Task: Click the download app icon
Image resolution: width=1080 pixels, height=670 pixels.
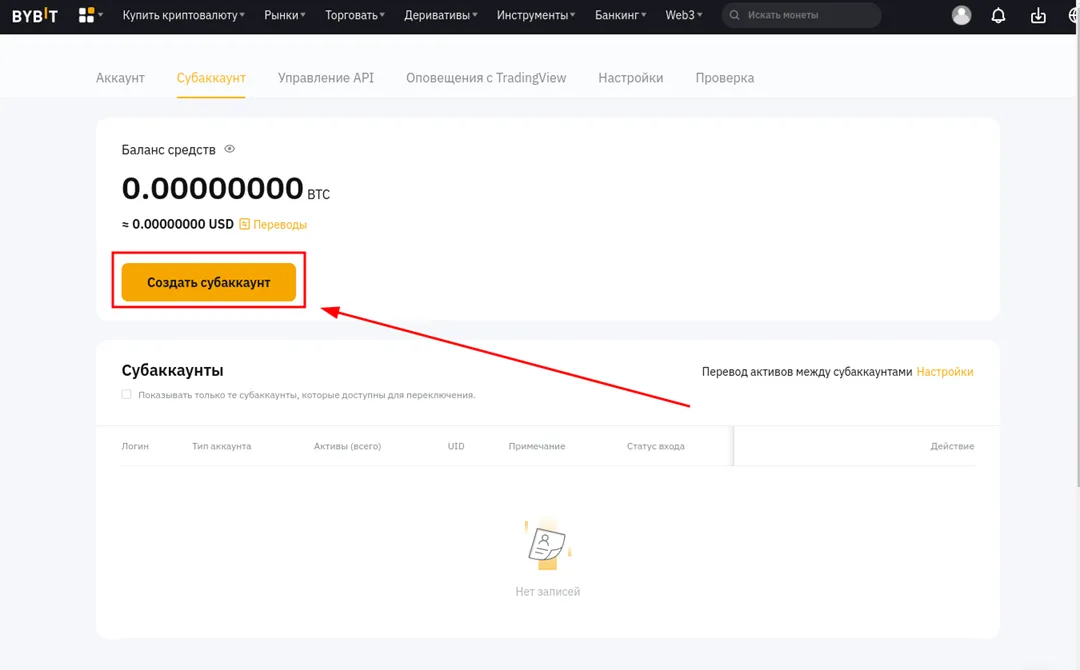Action: tap(1038, 16)
